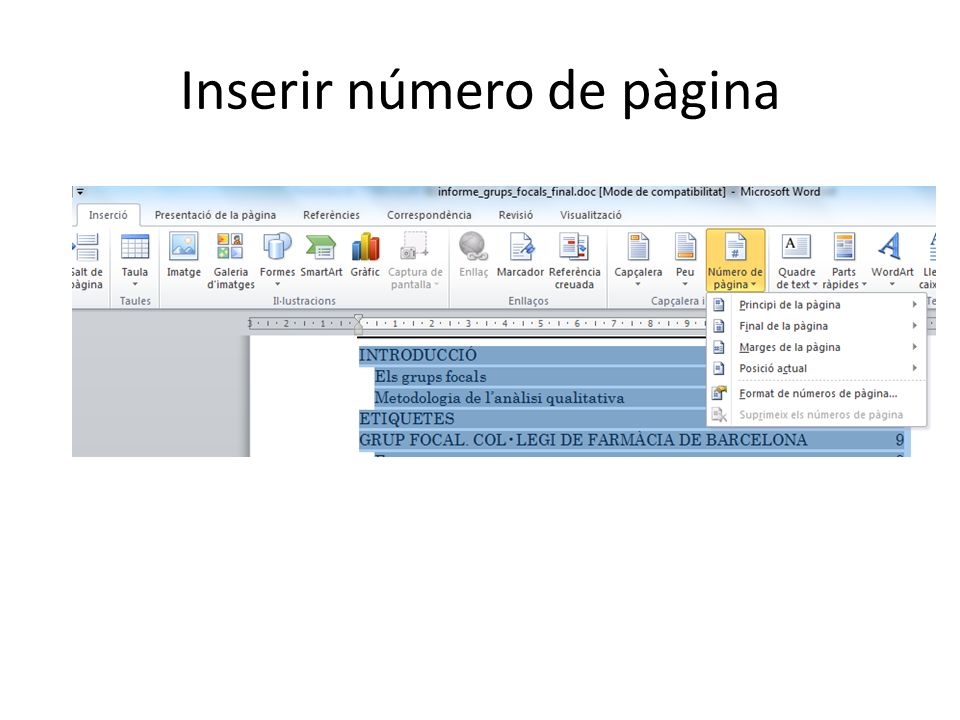This screenshot has height=720, width=960.
Task: Click the Format de números de pàgina icon
Action: click(719, 394)
